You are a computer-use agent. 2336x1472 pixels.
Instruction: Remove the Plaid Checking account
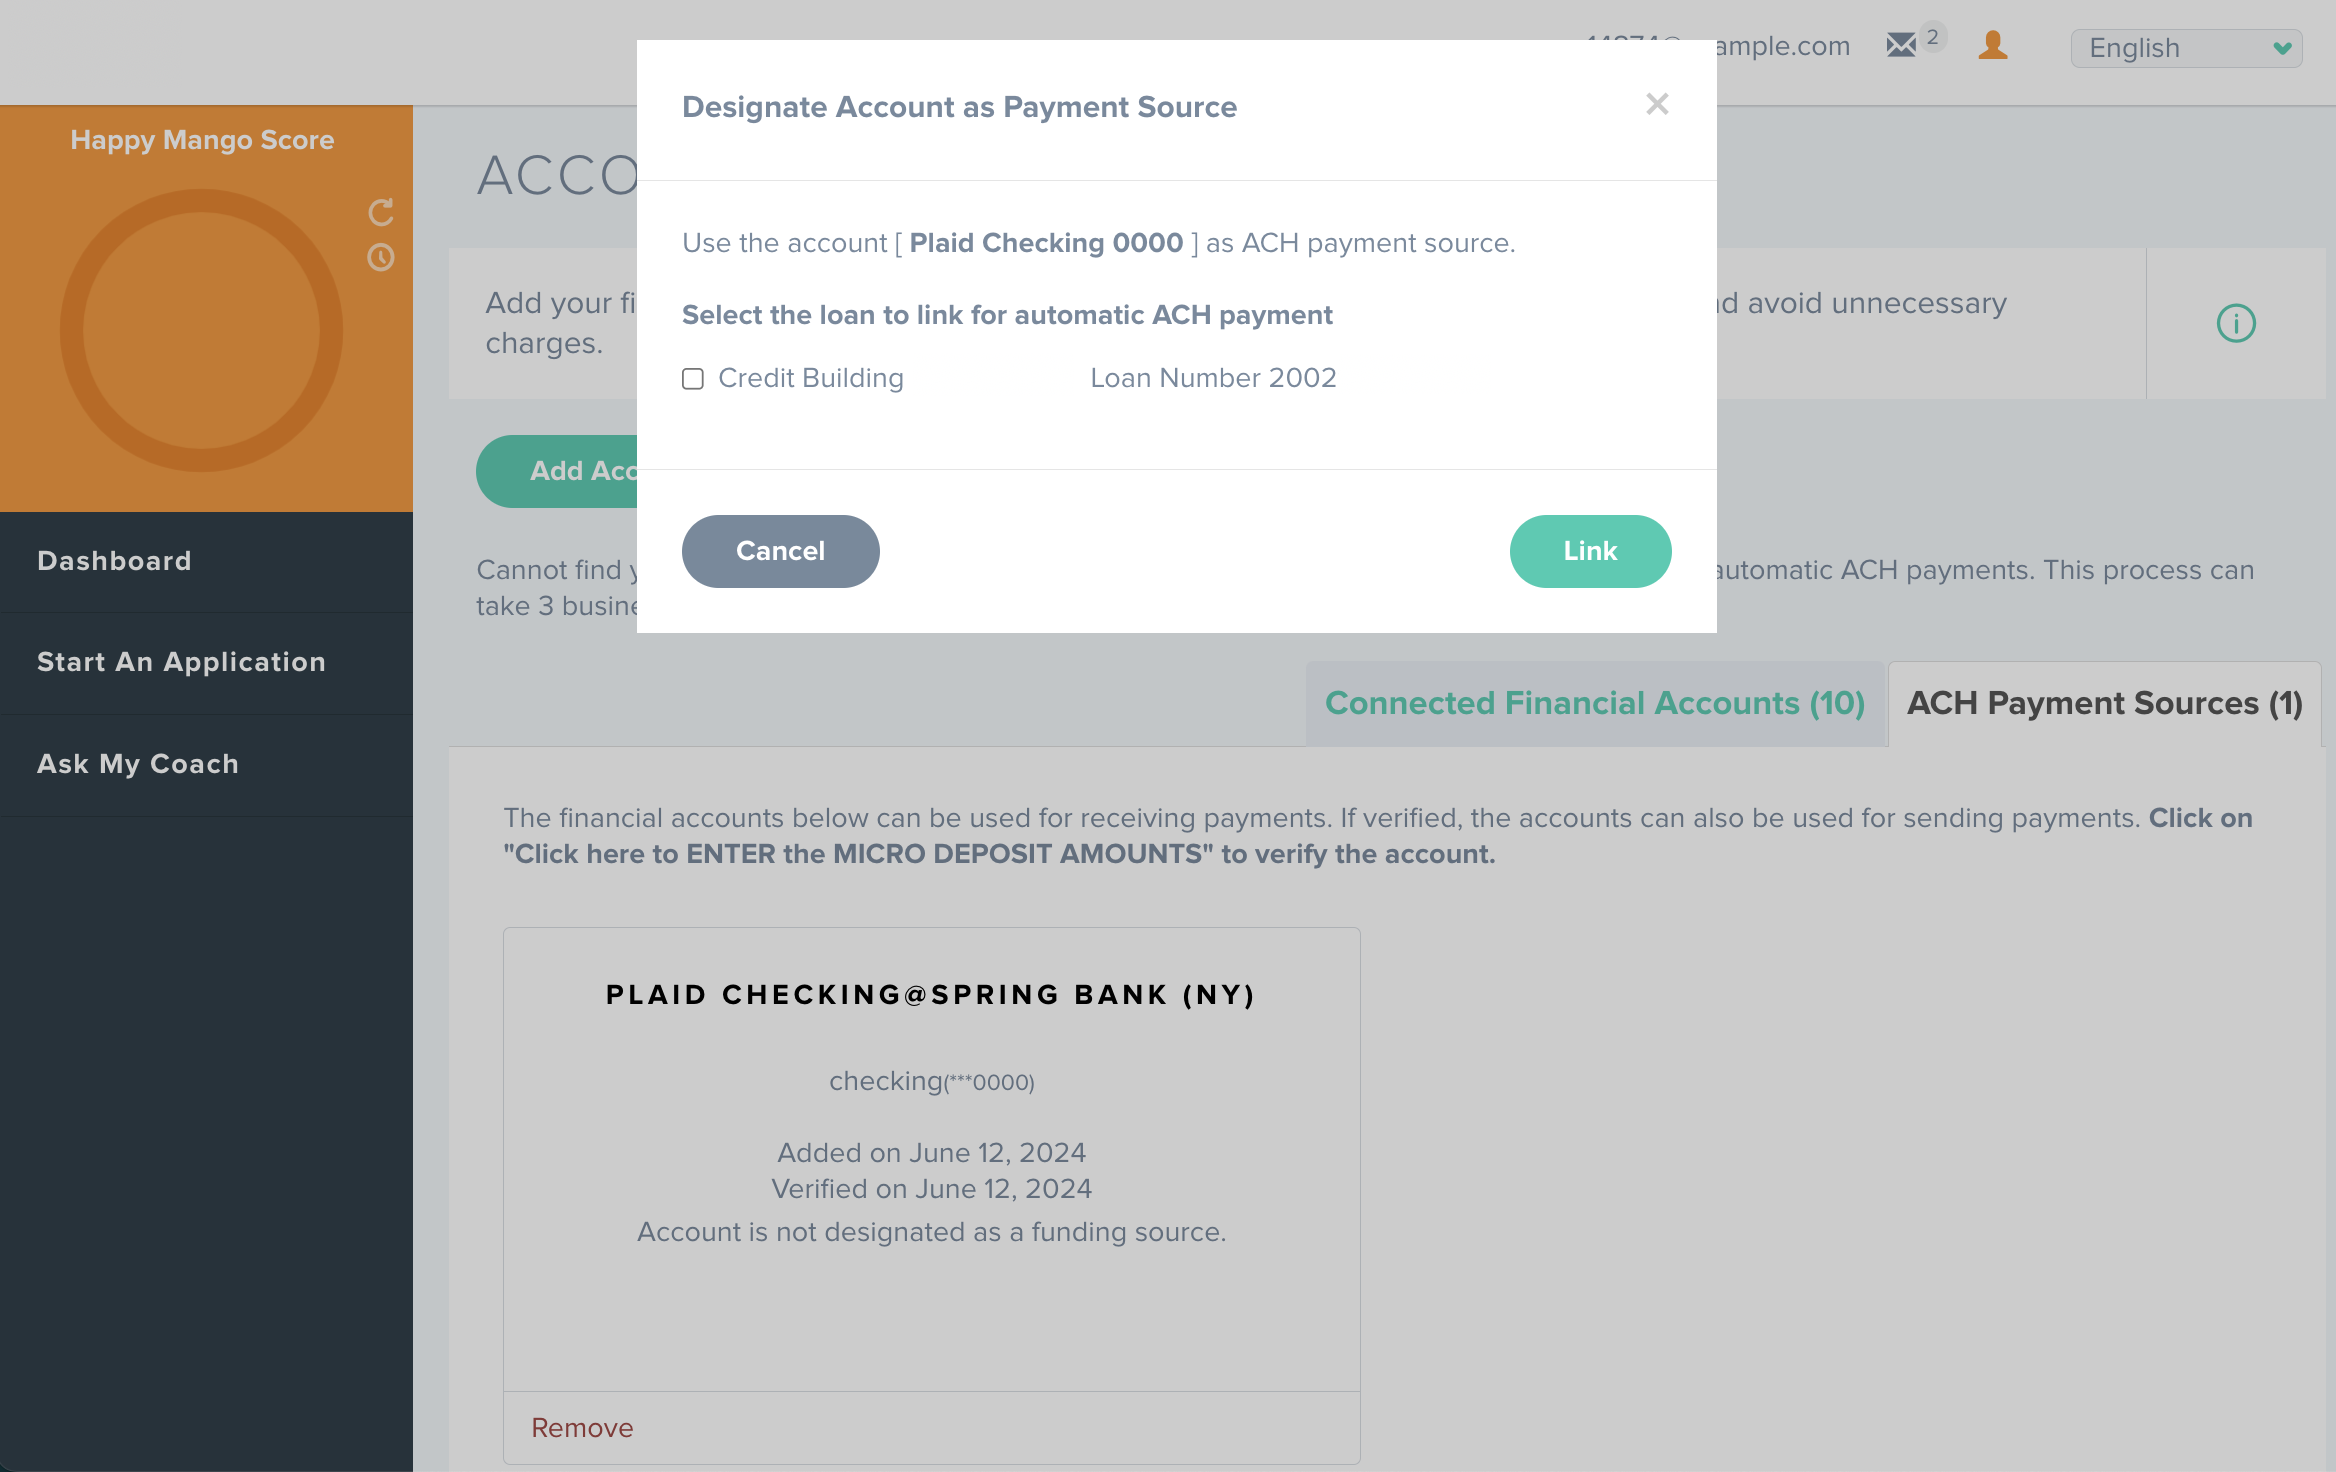[582, 1428]
